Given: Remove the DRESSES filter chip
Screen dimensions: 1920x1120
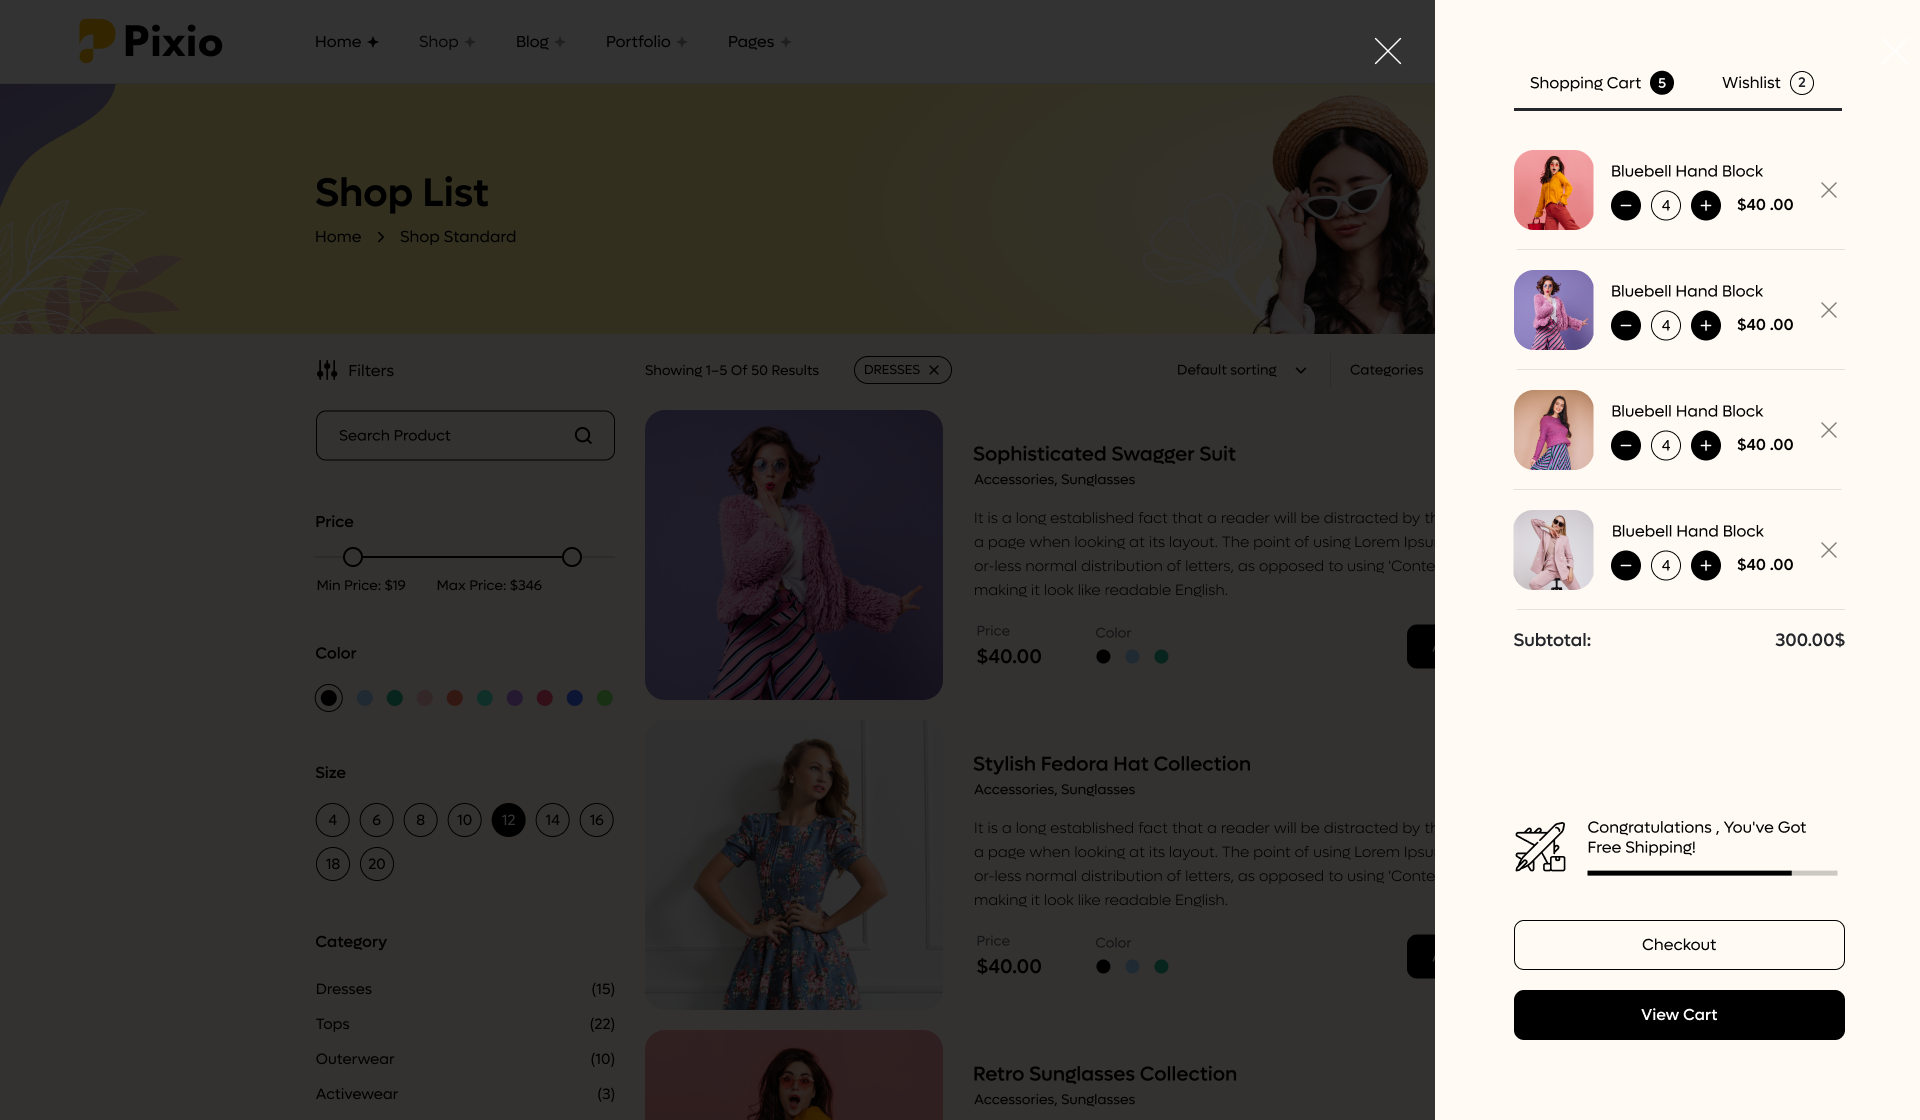Looking at the screenshot, I should [x=933, y=369].
